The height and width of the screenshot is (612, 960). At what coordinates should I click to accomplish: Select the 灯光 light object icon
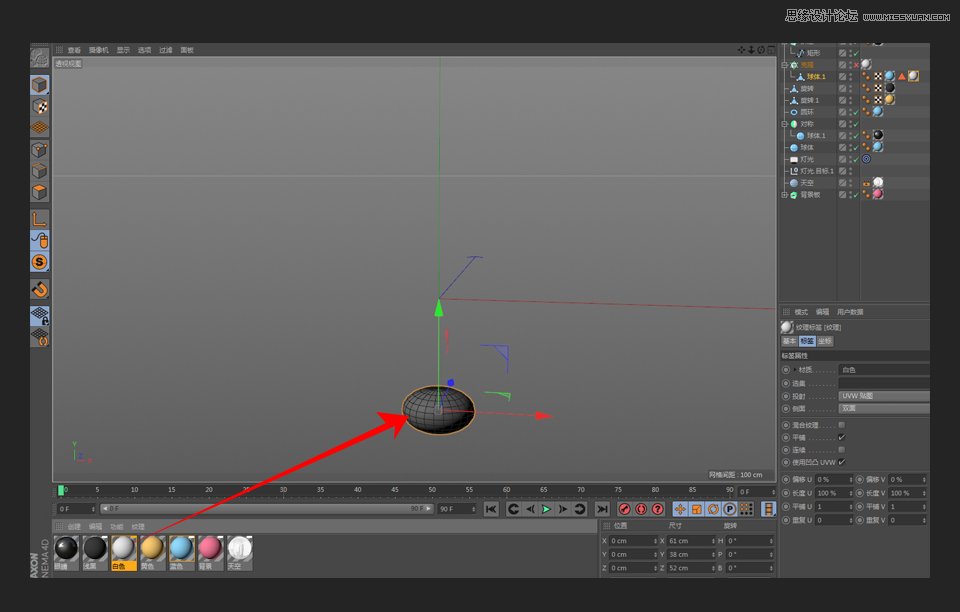pos(794,159)
